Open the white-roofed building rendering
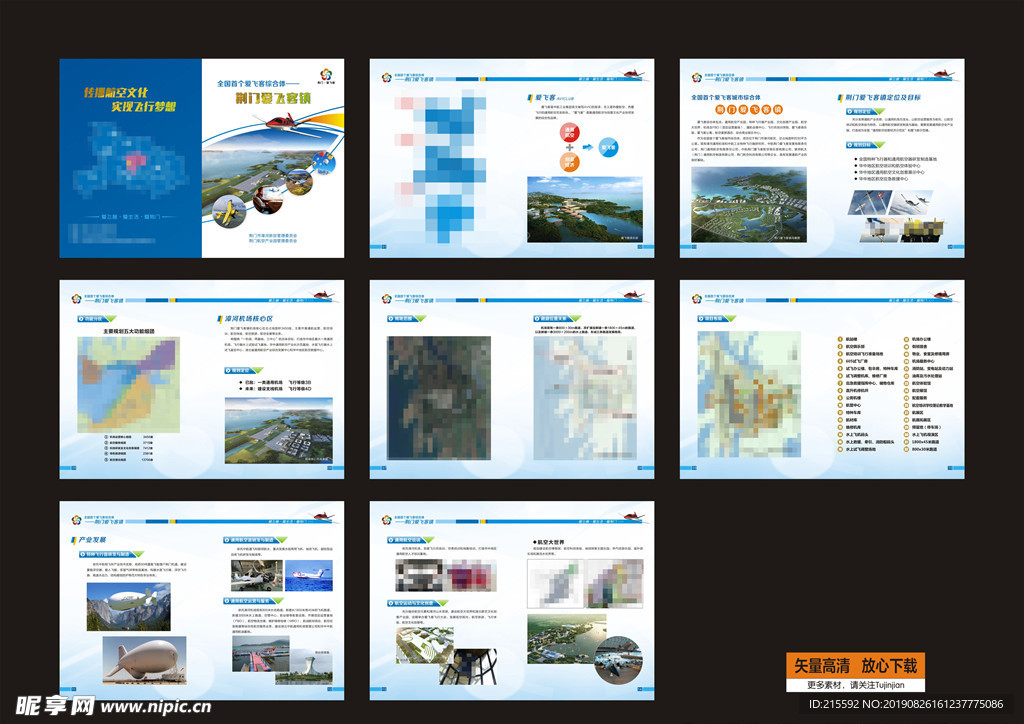Screen dimensions: 1024x724 tap(425, 646)
